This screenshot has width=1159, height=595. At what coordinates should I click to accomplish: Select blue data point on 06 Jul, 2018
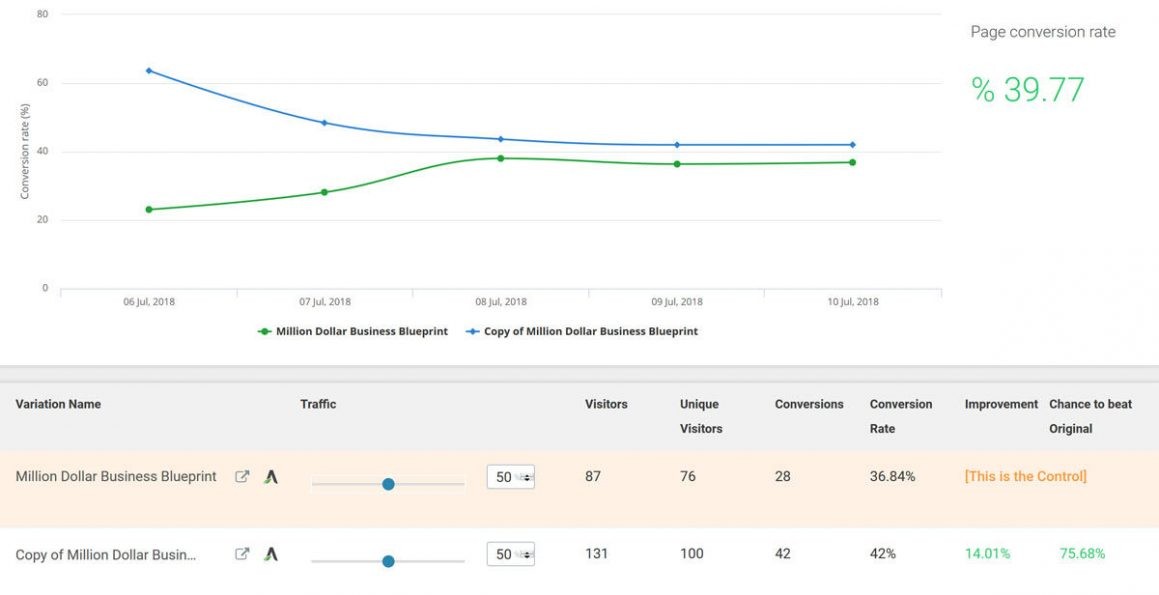tap(149, 70)
